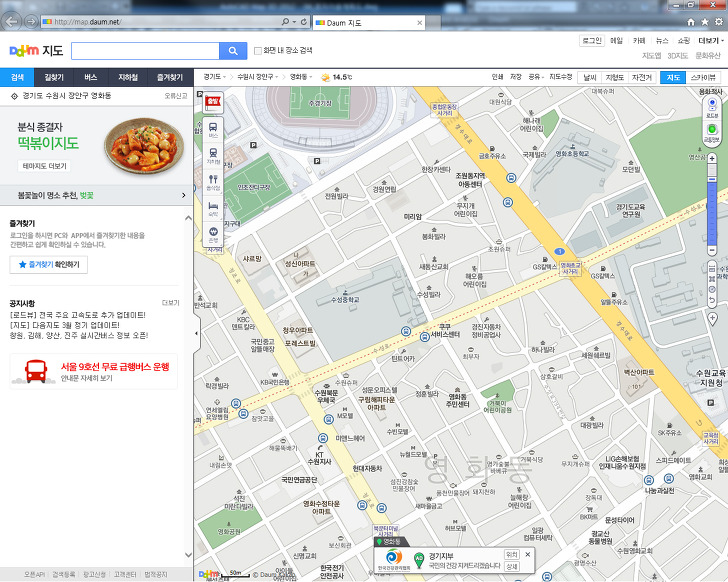Show banks with the won symbol icon

click(x=213, y=234)
